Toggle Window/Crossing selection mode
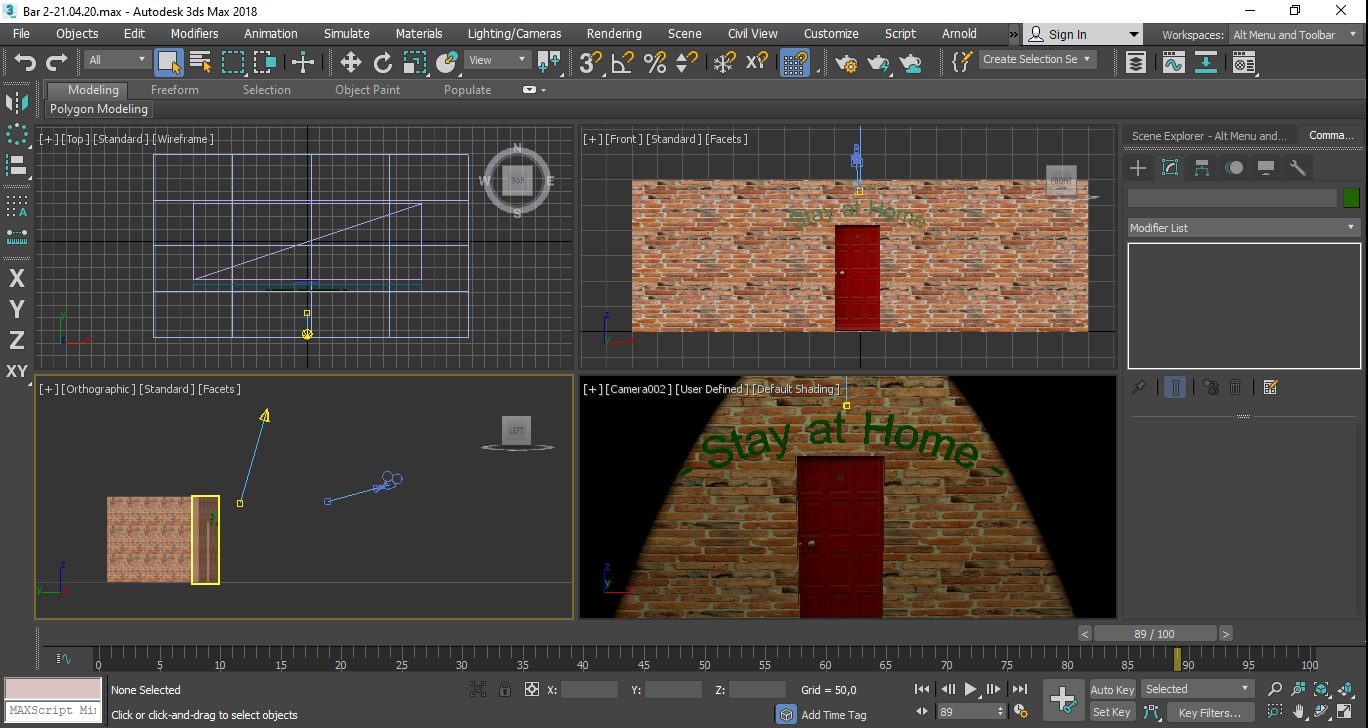The width and height of the screenshot is (1368, 728). click(x=265, y=62)
